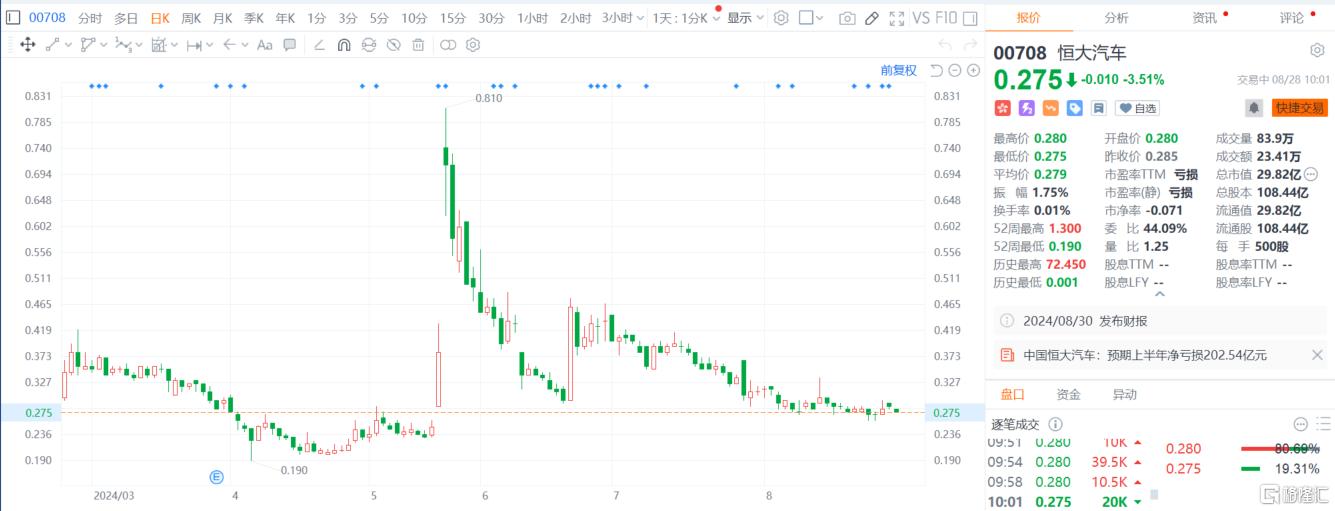Select the arrow annotation tool
Image resolution: width=1335 pixels, height=511 pixels.
pos(229,44)
